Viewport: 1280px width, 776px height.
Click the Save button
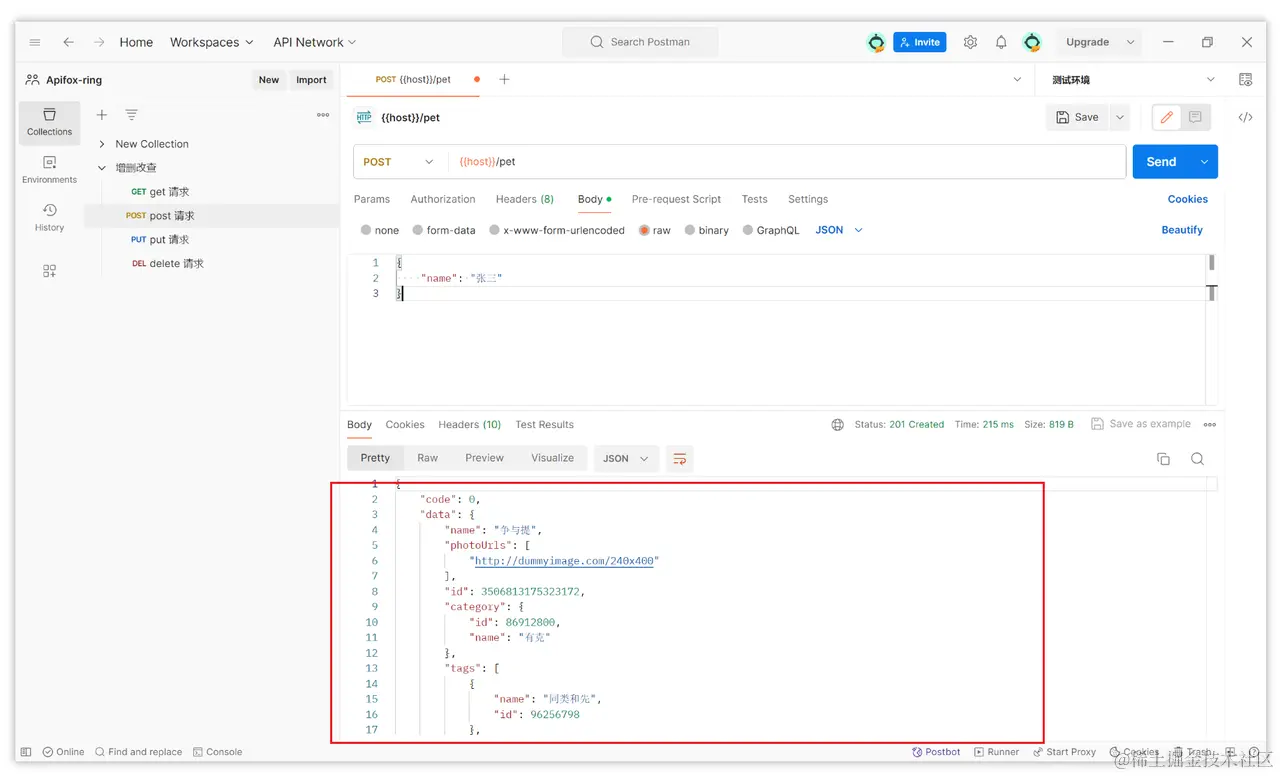[1077, 117]
